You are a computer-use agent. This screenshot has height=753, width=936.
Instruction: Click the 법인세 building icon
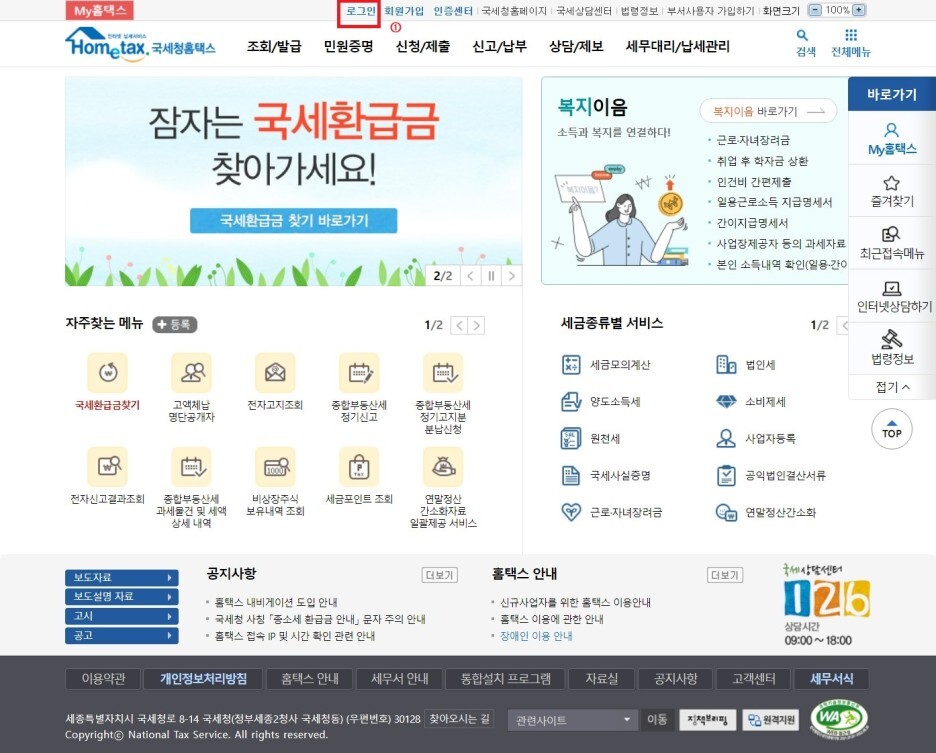[x=726, y=364]
